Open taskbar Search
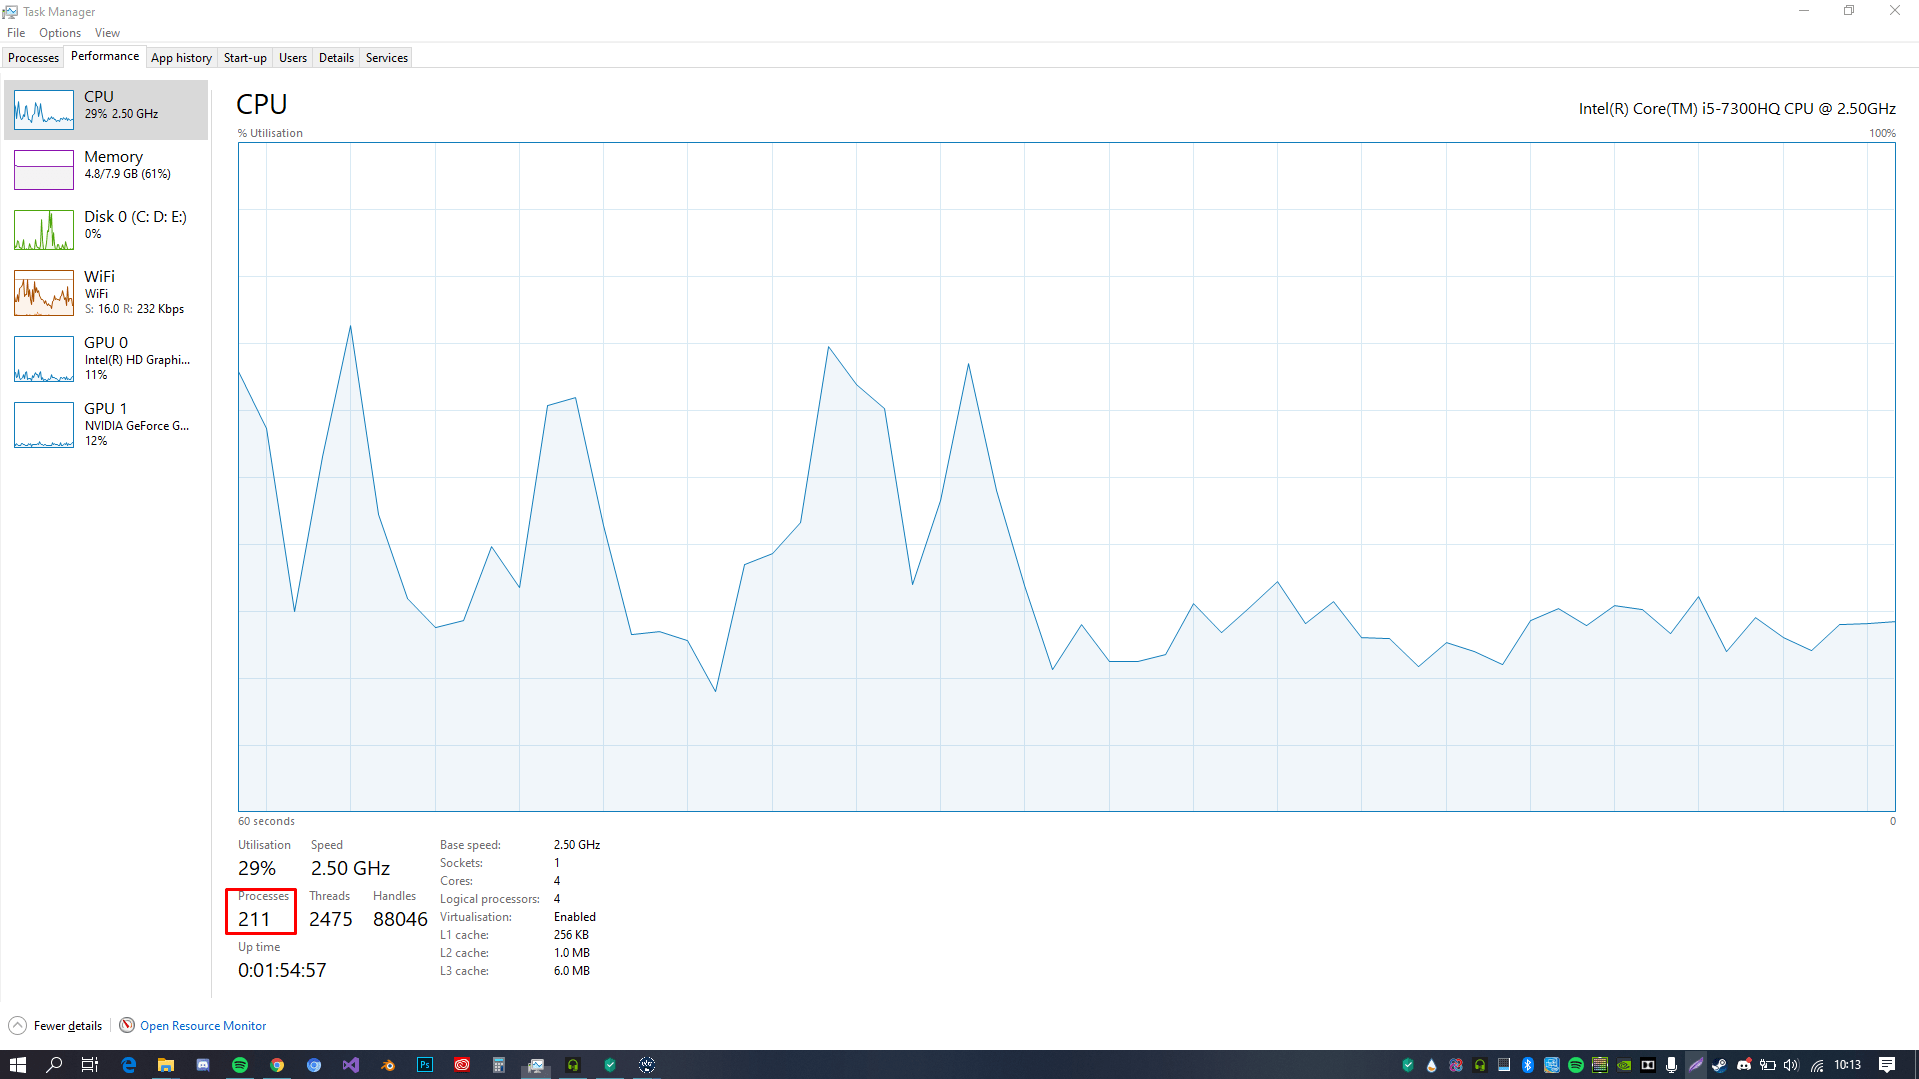Screen dimensions: 1919x1079 (55, 1065)
